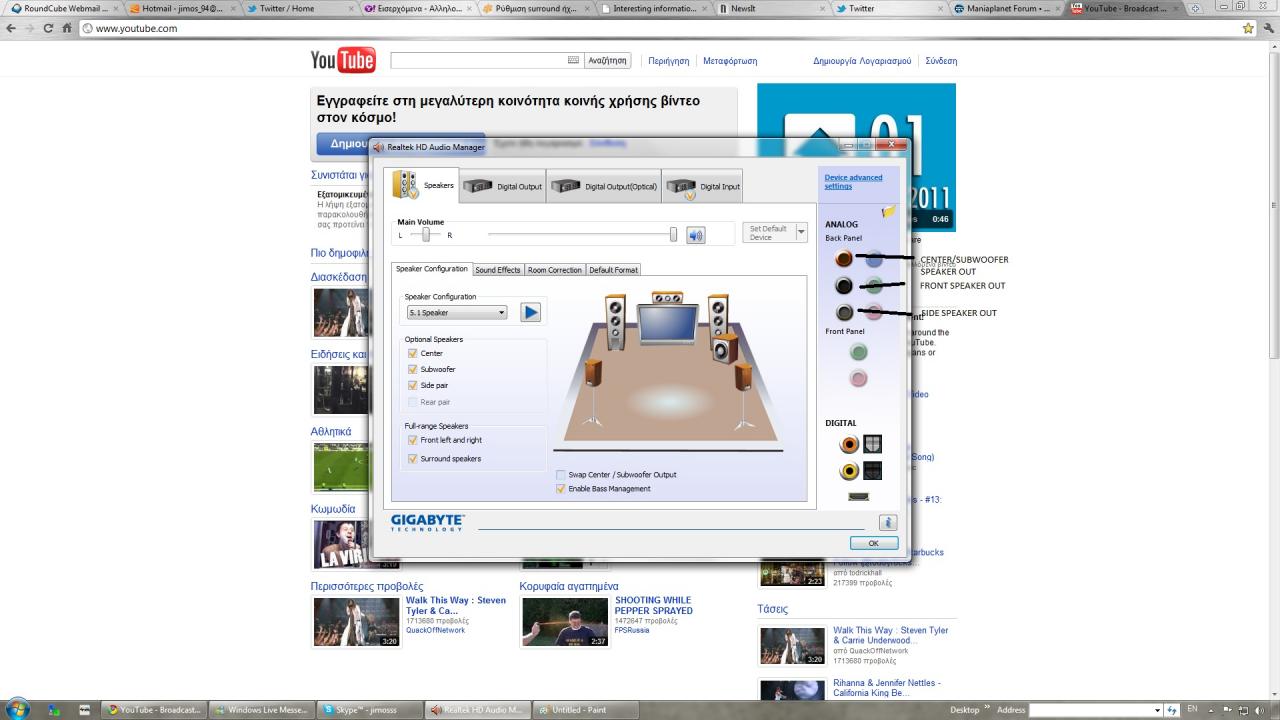1280x720 pixels.
Task: Open the 5.1 Speaker configuration dropdown
Action: 456,312
